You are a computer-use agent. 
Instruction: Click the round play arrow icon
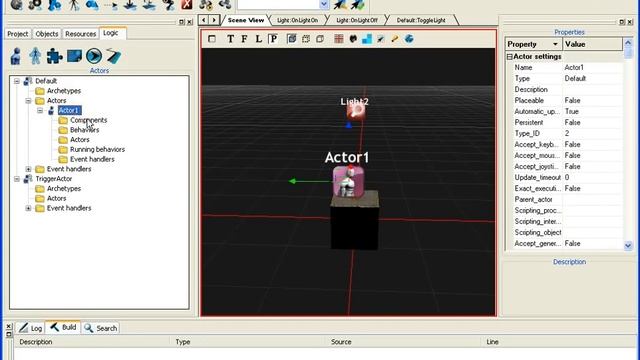click(x=94, y=56)
